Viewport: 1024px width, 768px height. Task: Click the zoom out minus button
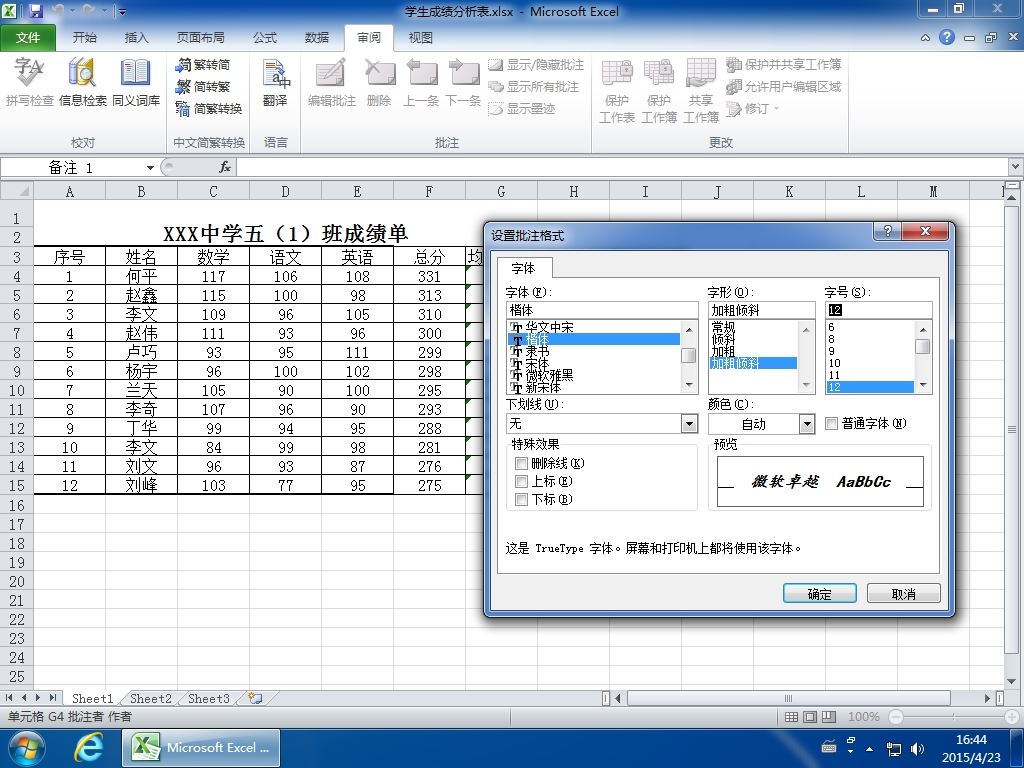896,716
